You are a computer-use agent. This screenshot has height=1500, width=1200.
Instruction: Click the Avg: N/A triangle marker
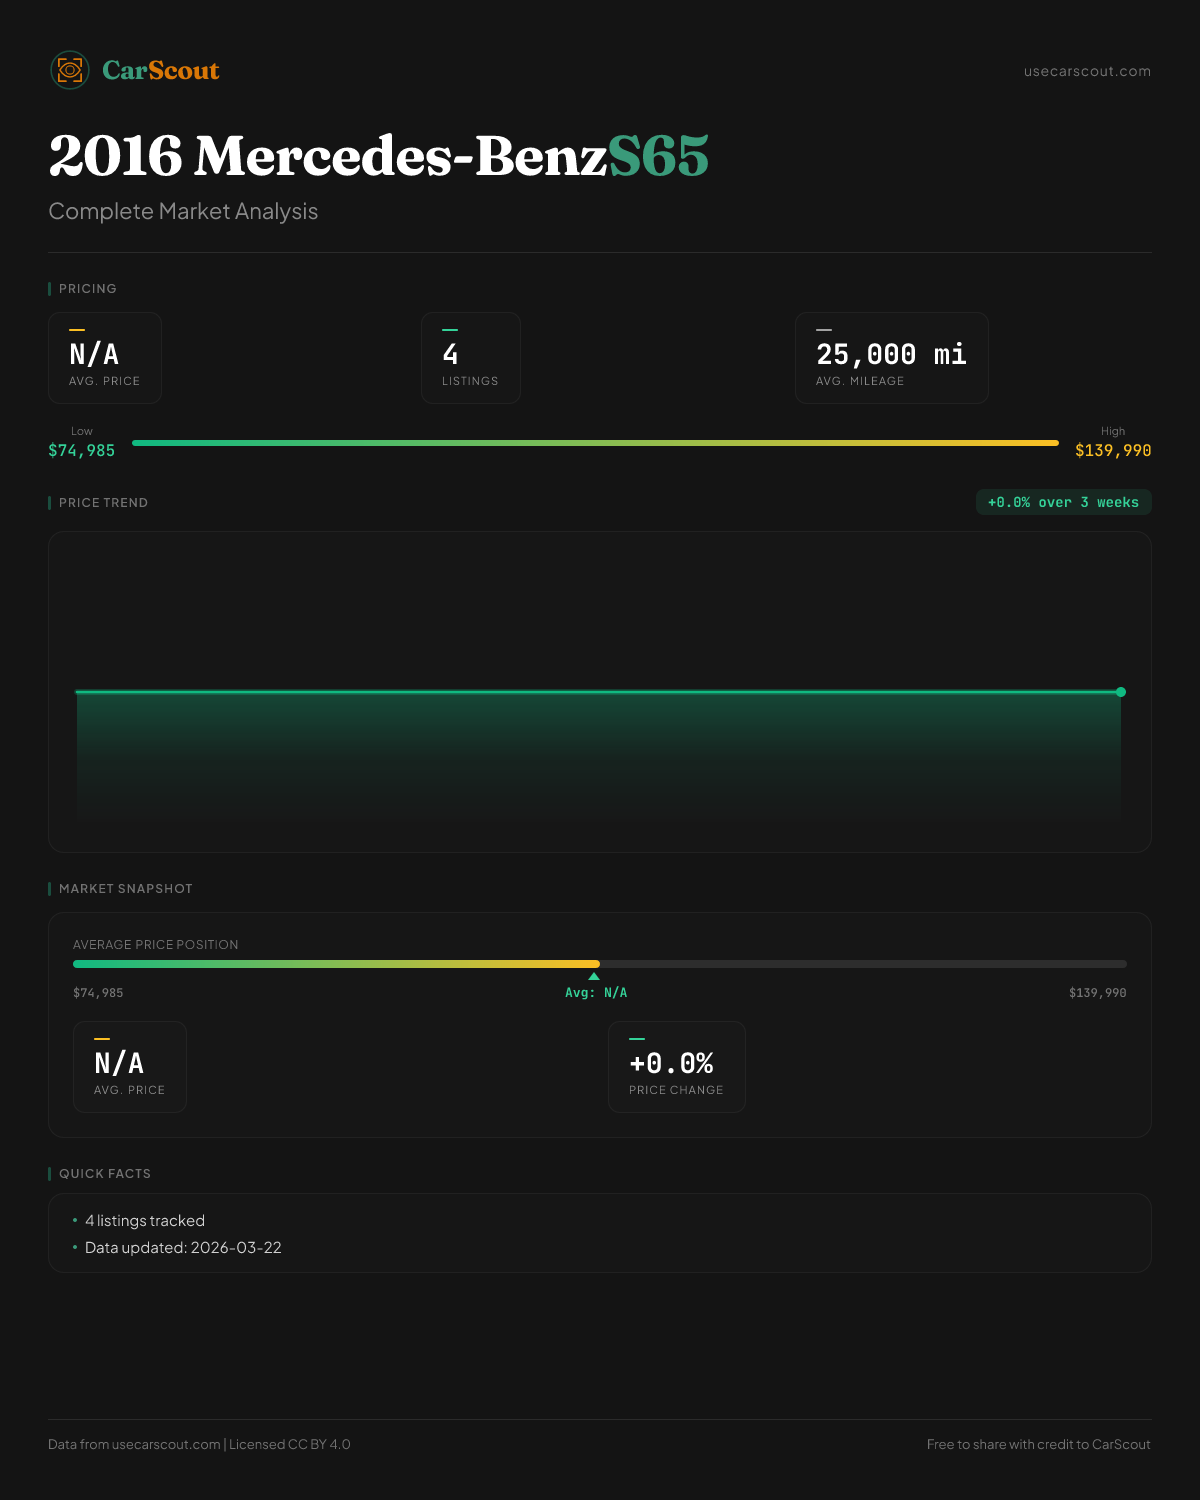[594, 977]
